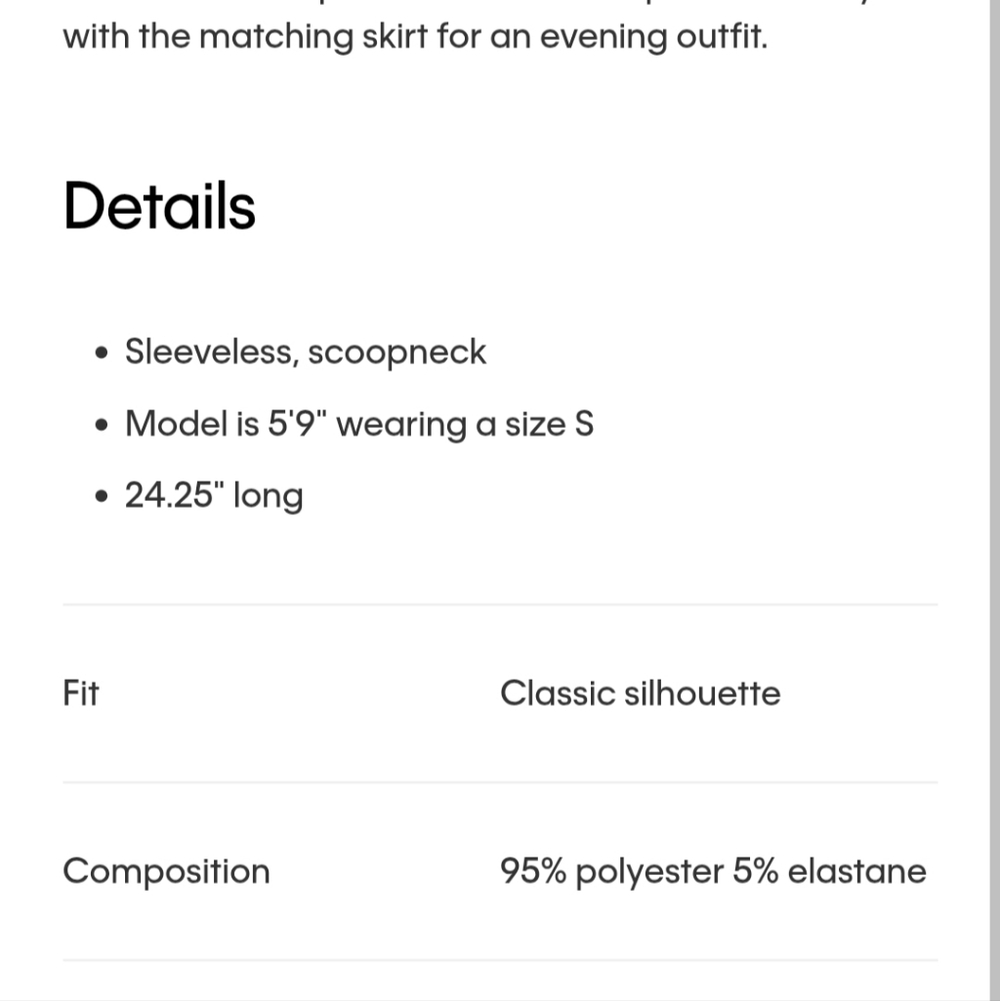Click the divider line above the Fit row
This screenshot has width=1000, height=1001.
pos(500,604)
